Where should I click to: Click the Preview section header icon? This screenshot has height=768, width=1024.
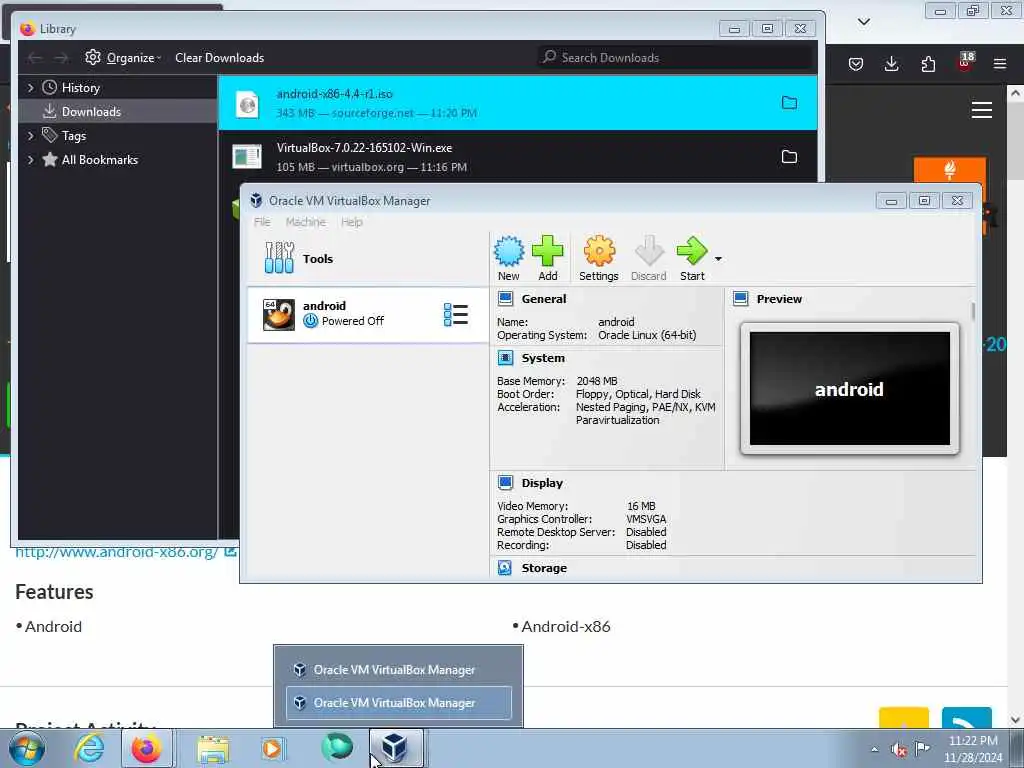pos(741,299)
